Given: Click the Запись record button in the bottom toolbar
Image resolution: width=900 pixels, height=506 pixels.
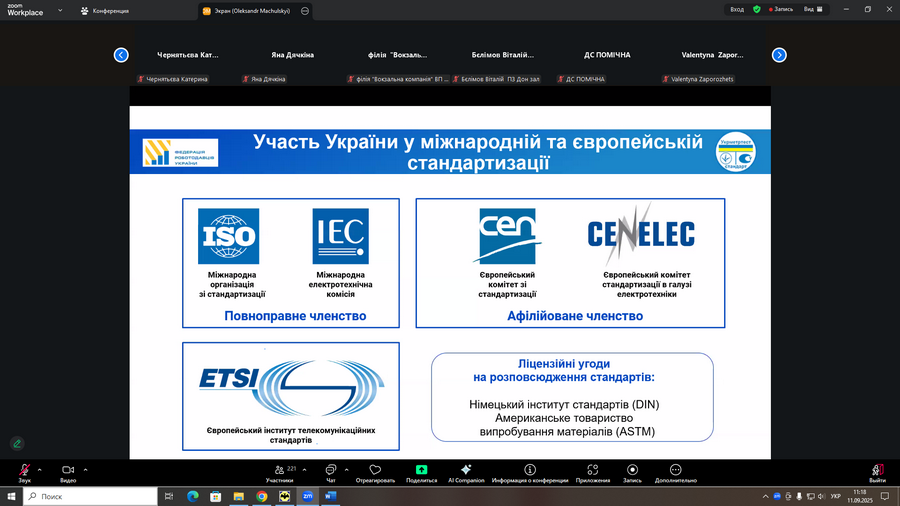Looking at the screenshot, I should tap(632, 473).
